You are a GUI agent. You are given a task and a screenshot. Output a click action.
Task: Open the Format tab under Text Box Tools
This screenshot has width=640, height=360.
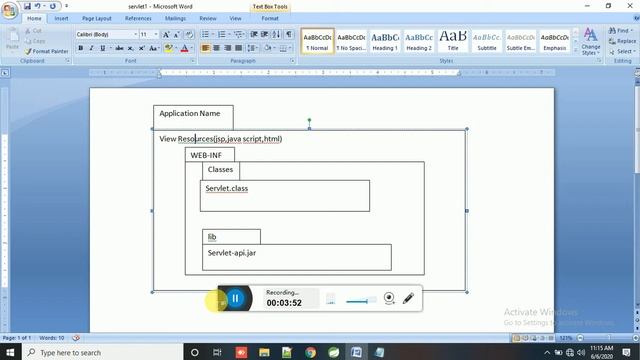click(x=270, y=18)
